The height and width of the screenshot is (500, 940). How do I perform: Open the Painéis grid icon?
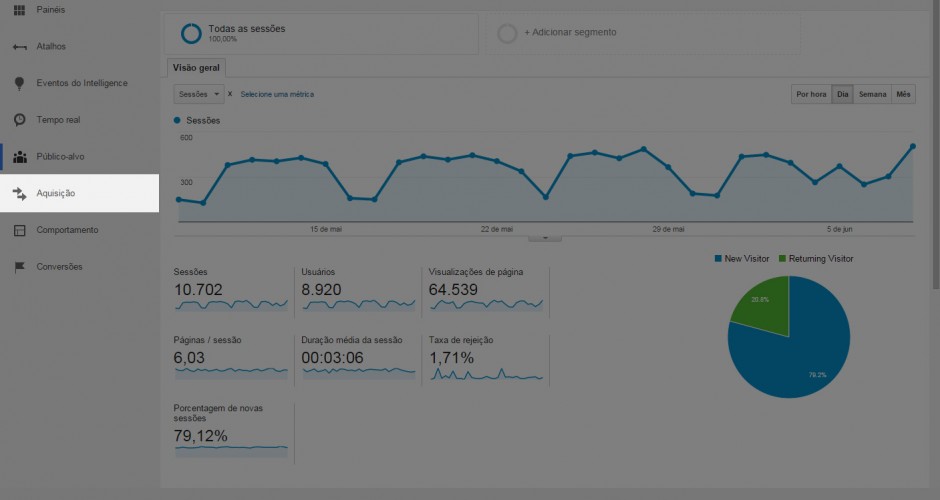click(19, 10)
